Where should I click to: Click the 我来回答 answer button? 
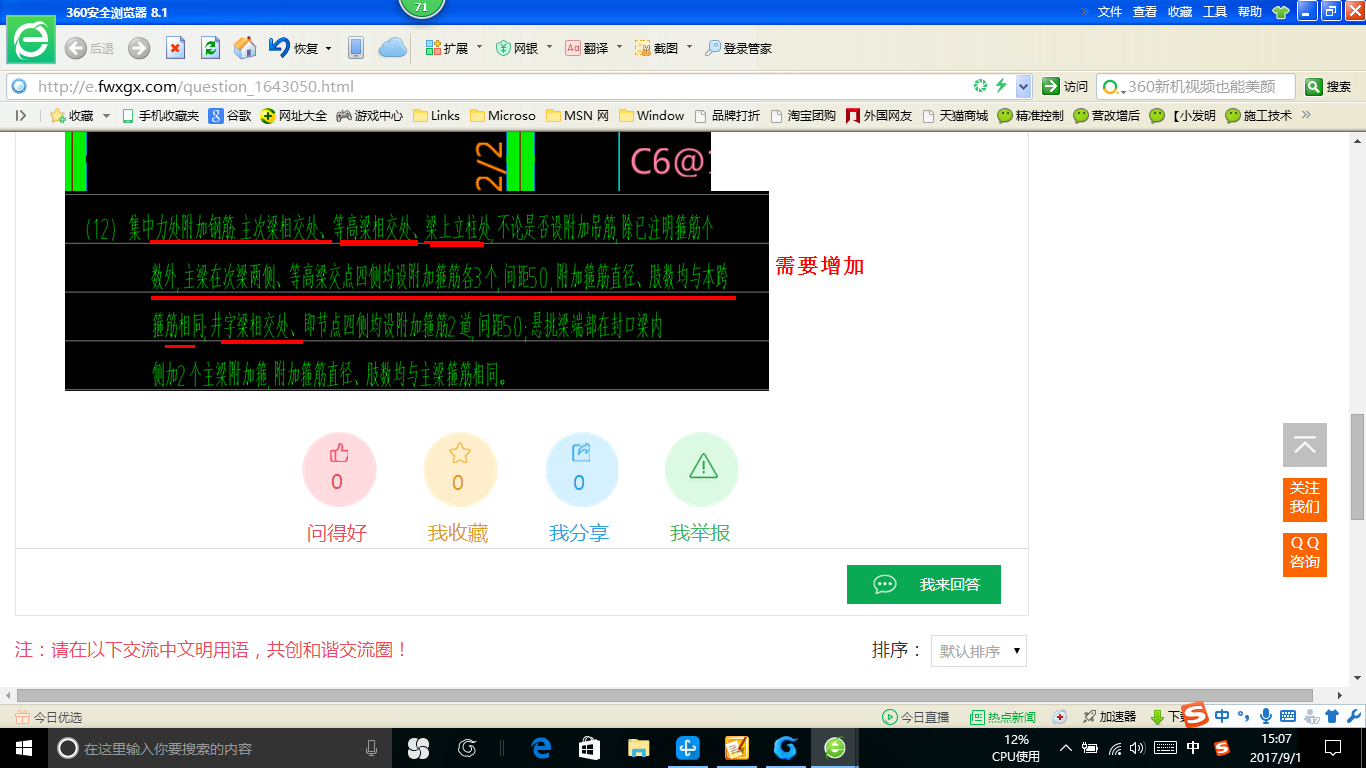point(924,584)
